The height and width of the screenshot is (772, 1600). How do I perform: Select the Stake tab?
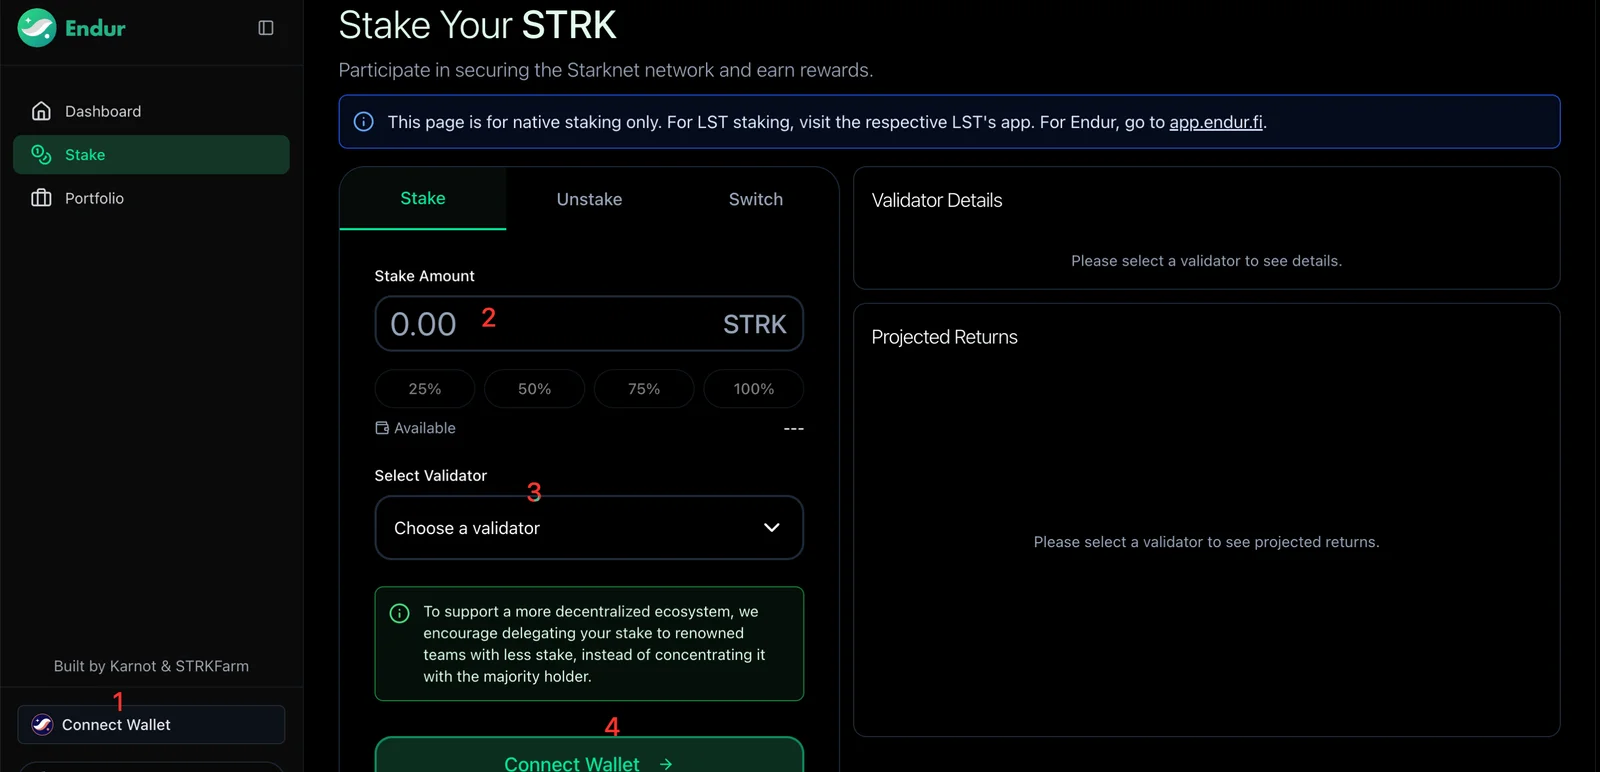click(x=423, y=198)
